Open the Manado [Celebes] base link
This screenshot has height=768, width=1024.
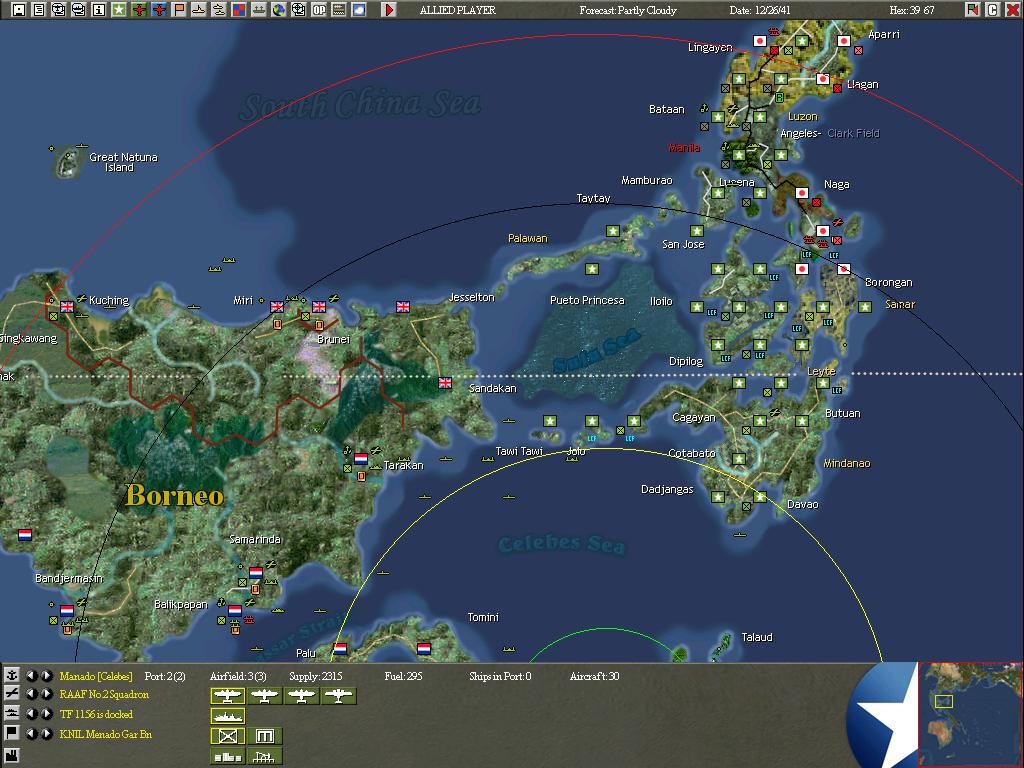96,676
